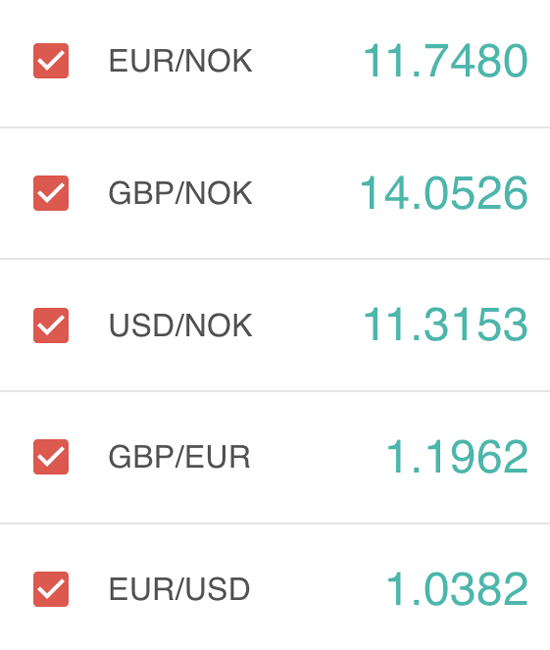550x650 pixels.
Task: Select the 1.0382 exchange rate
Action: 457,589
